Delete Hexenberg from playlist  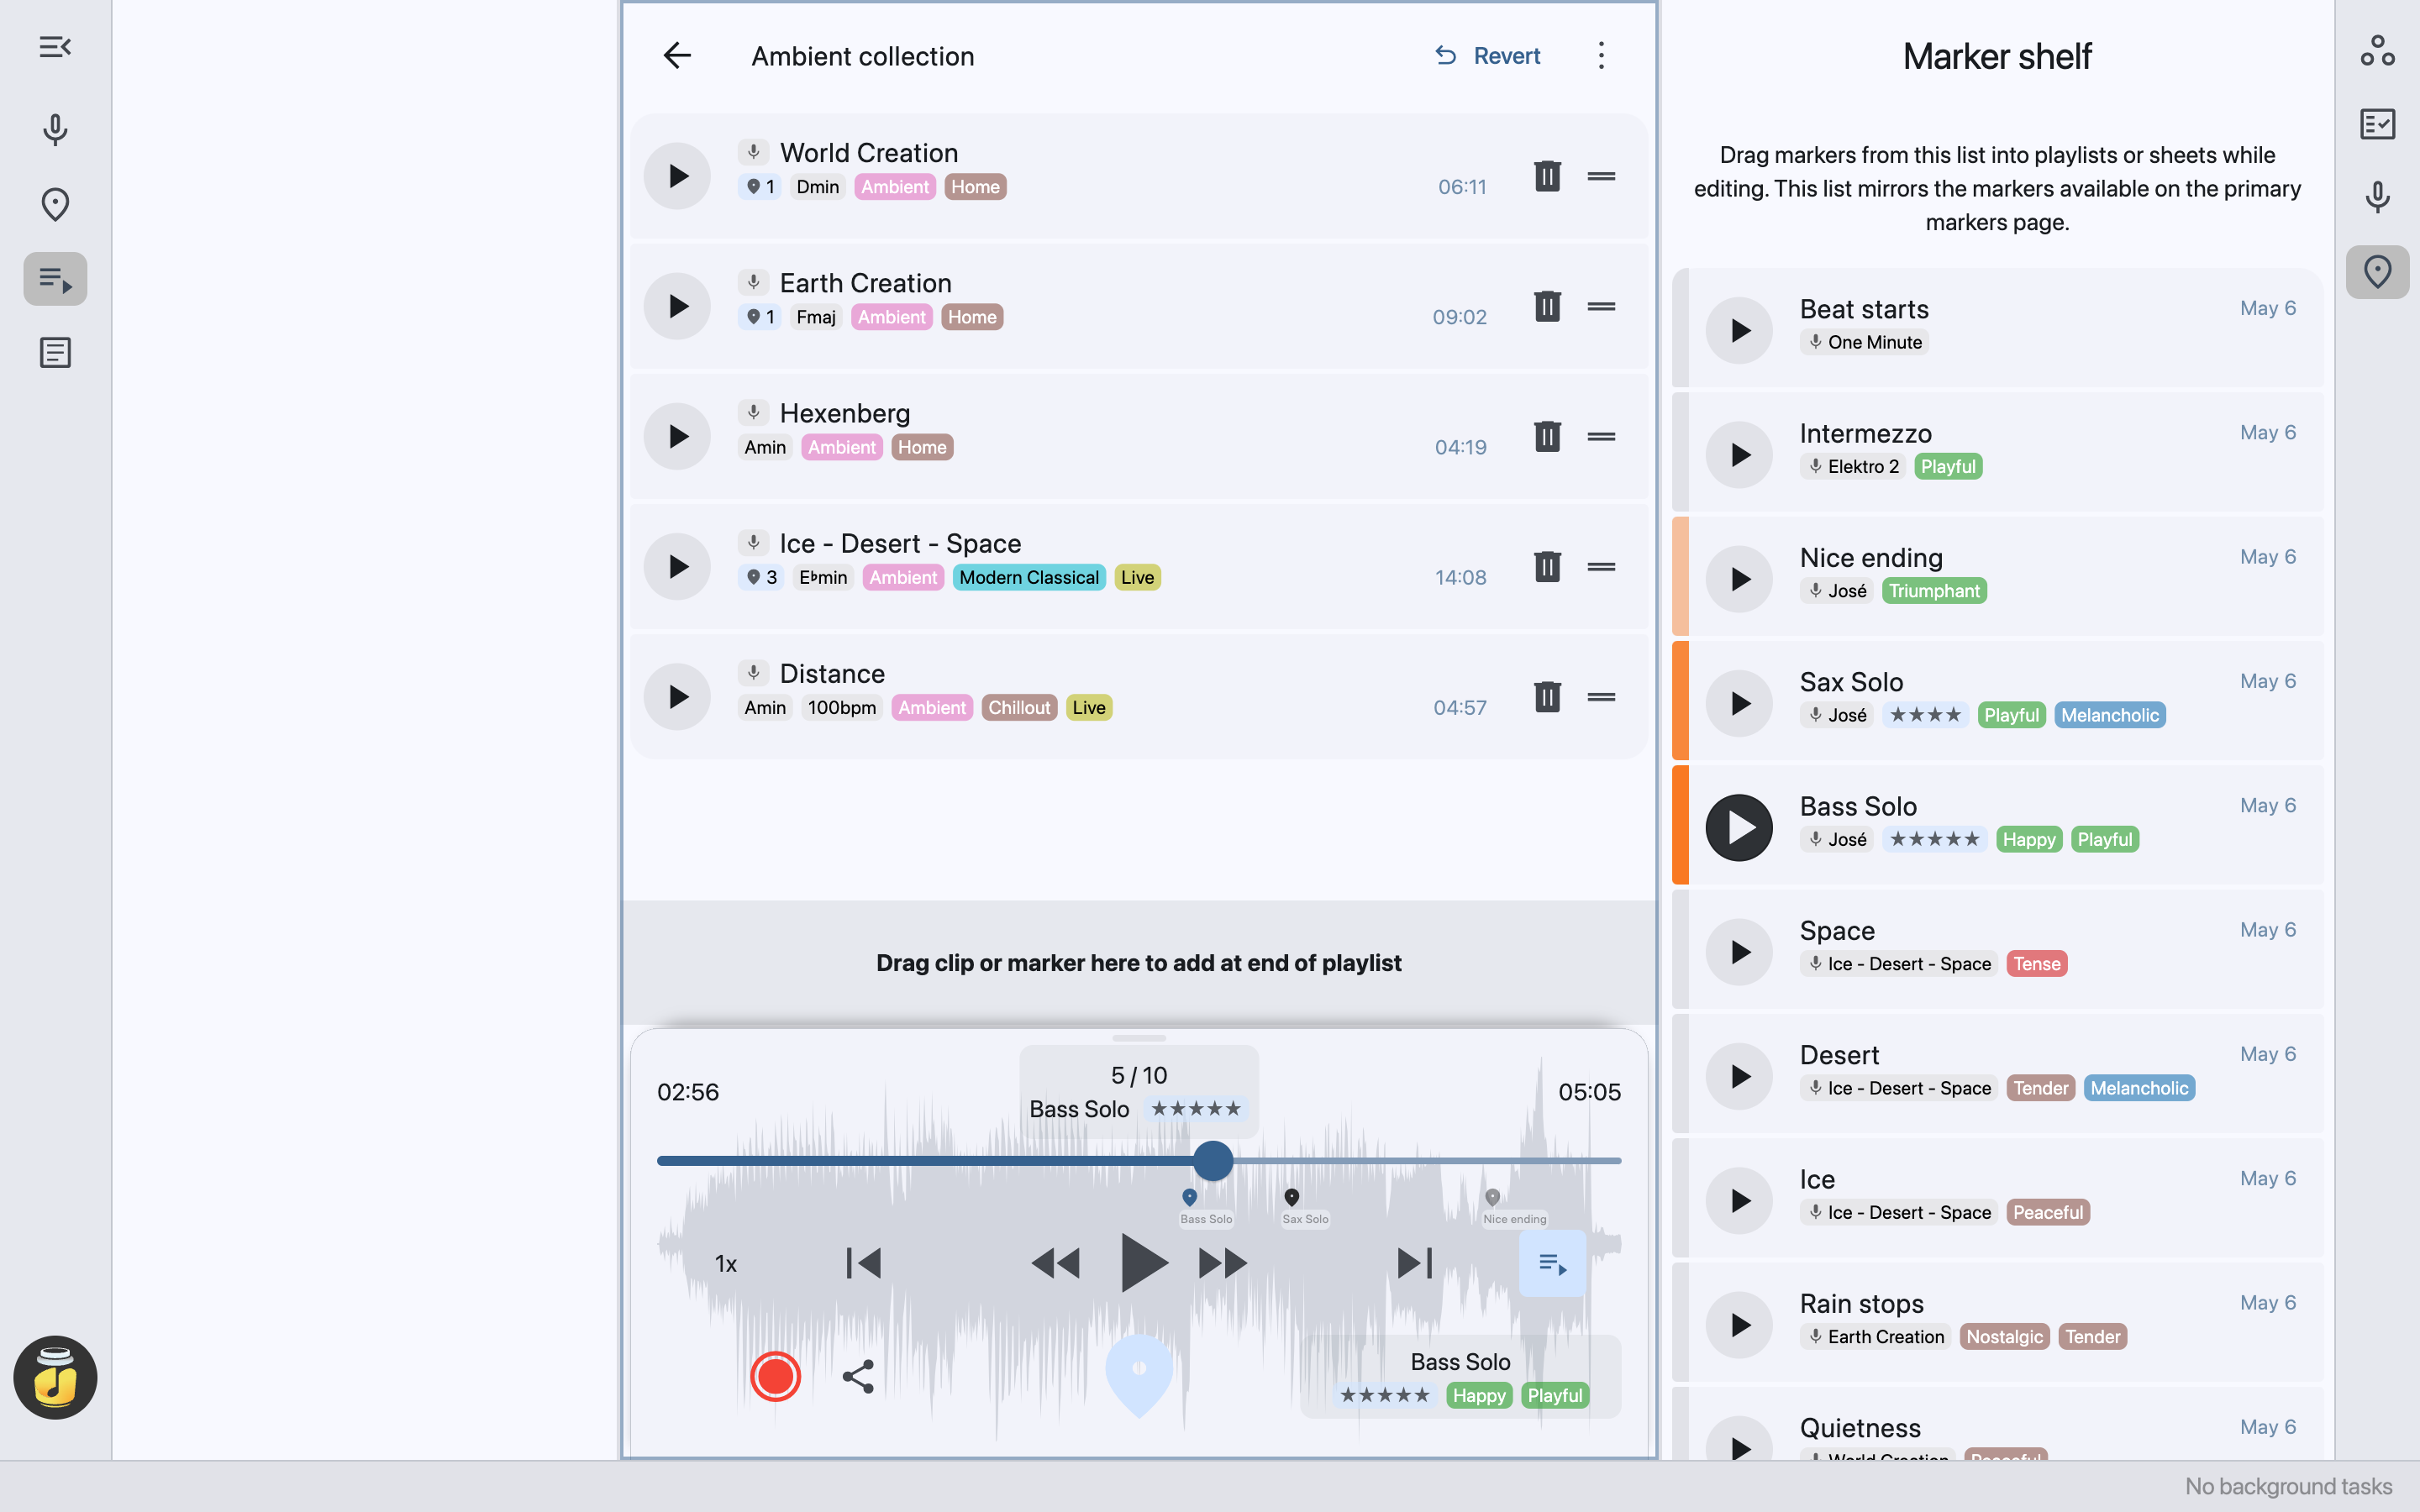1547,436
